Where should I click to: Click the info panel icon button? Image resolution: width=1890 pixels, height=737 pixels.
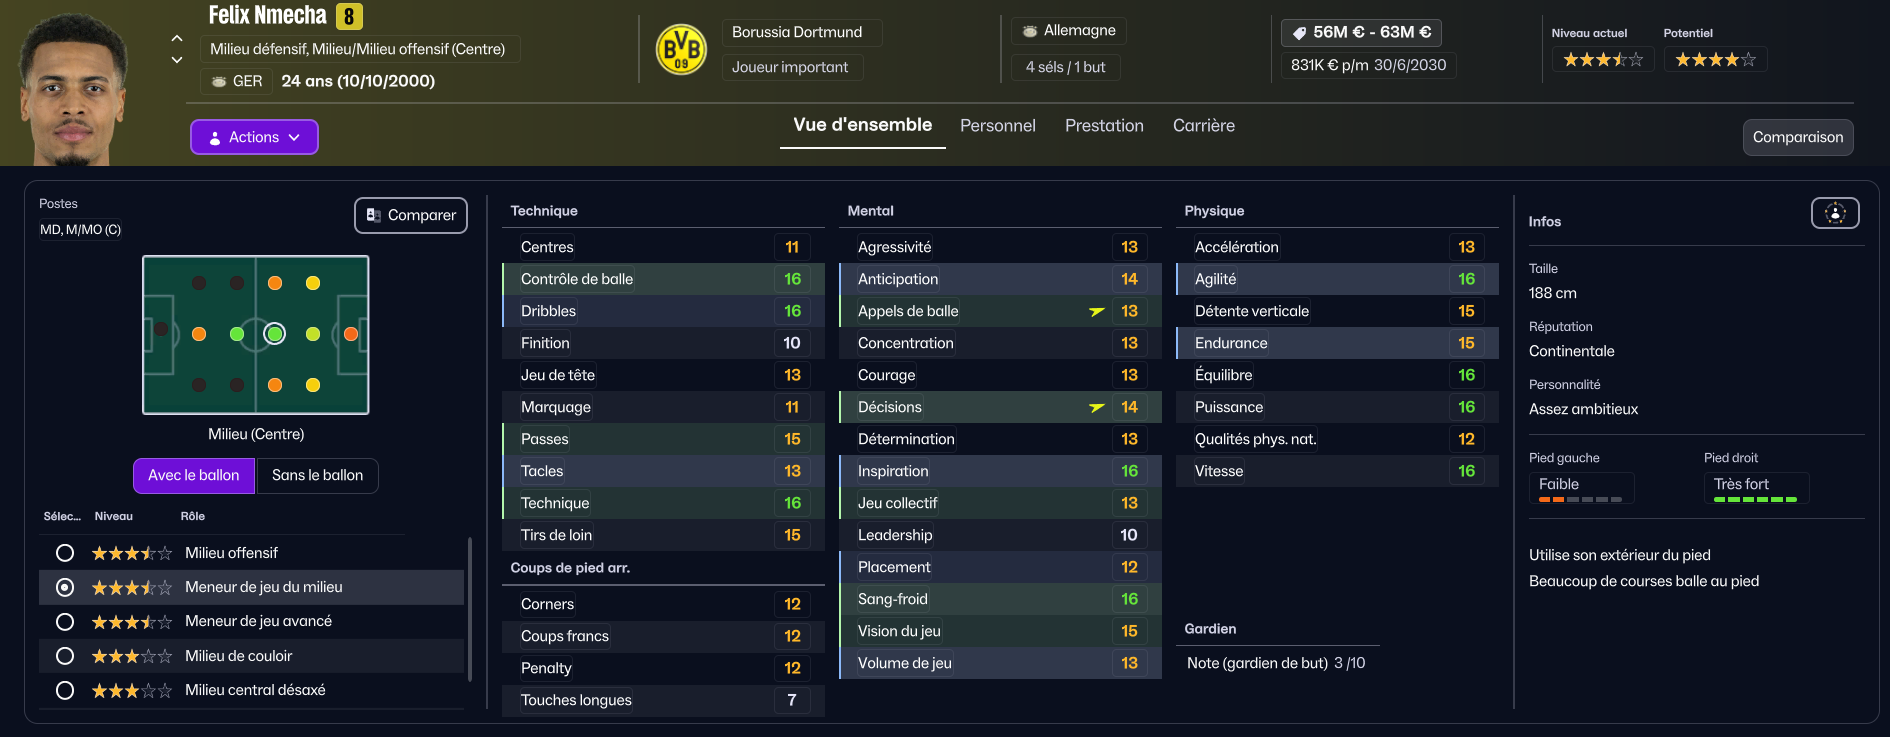pos(1835,213)
